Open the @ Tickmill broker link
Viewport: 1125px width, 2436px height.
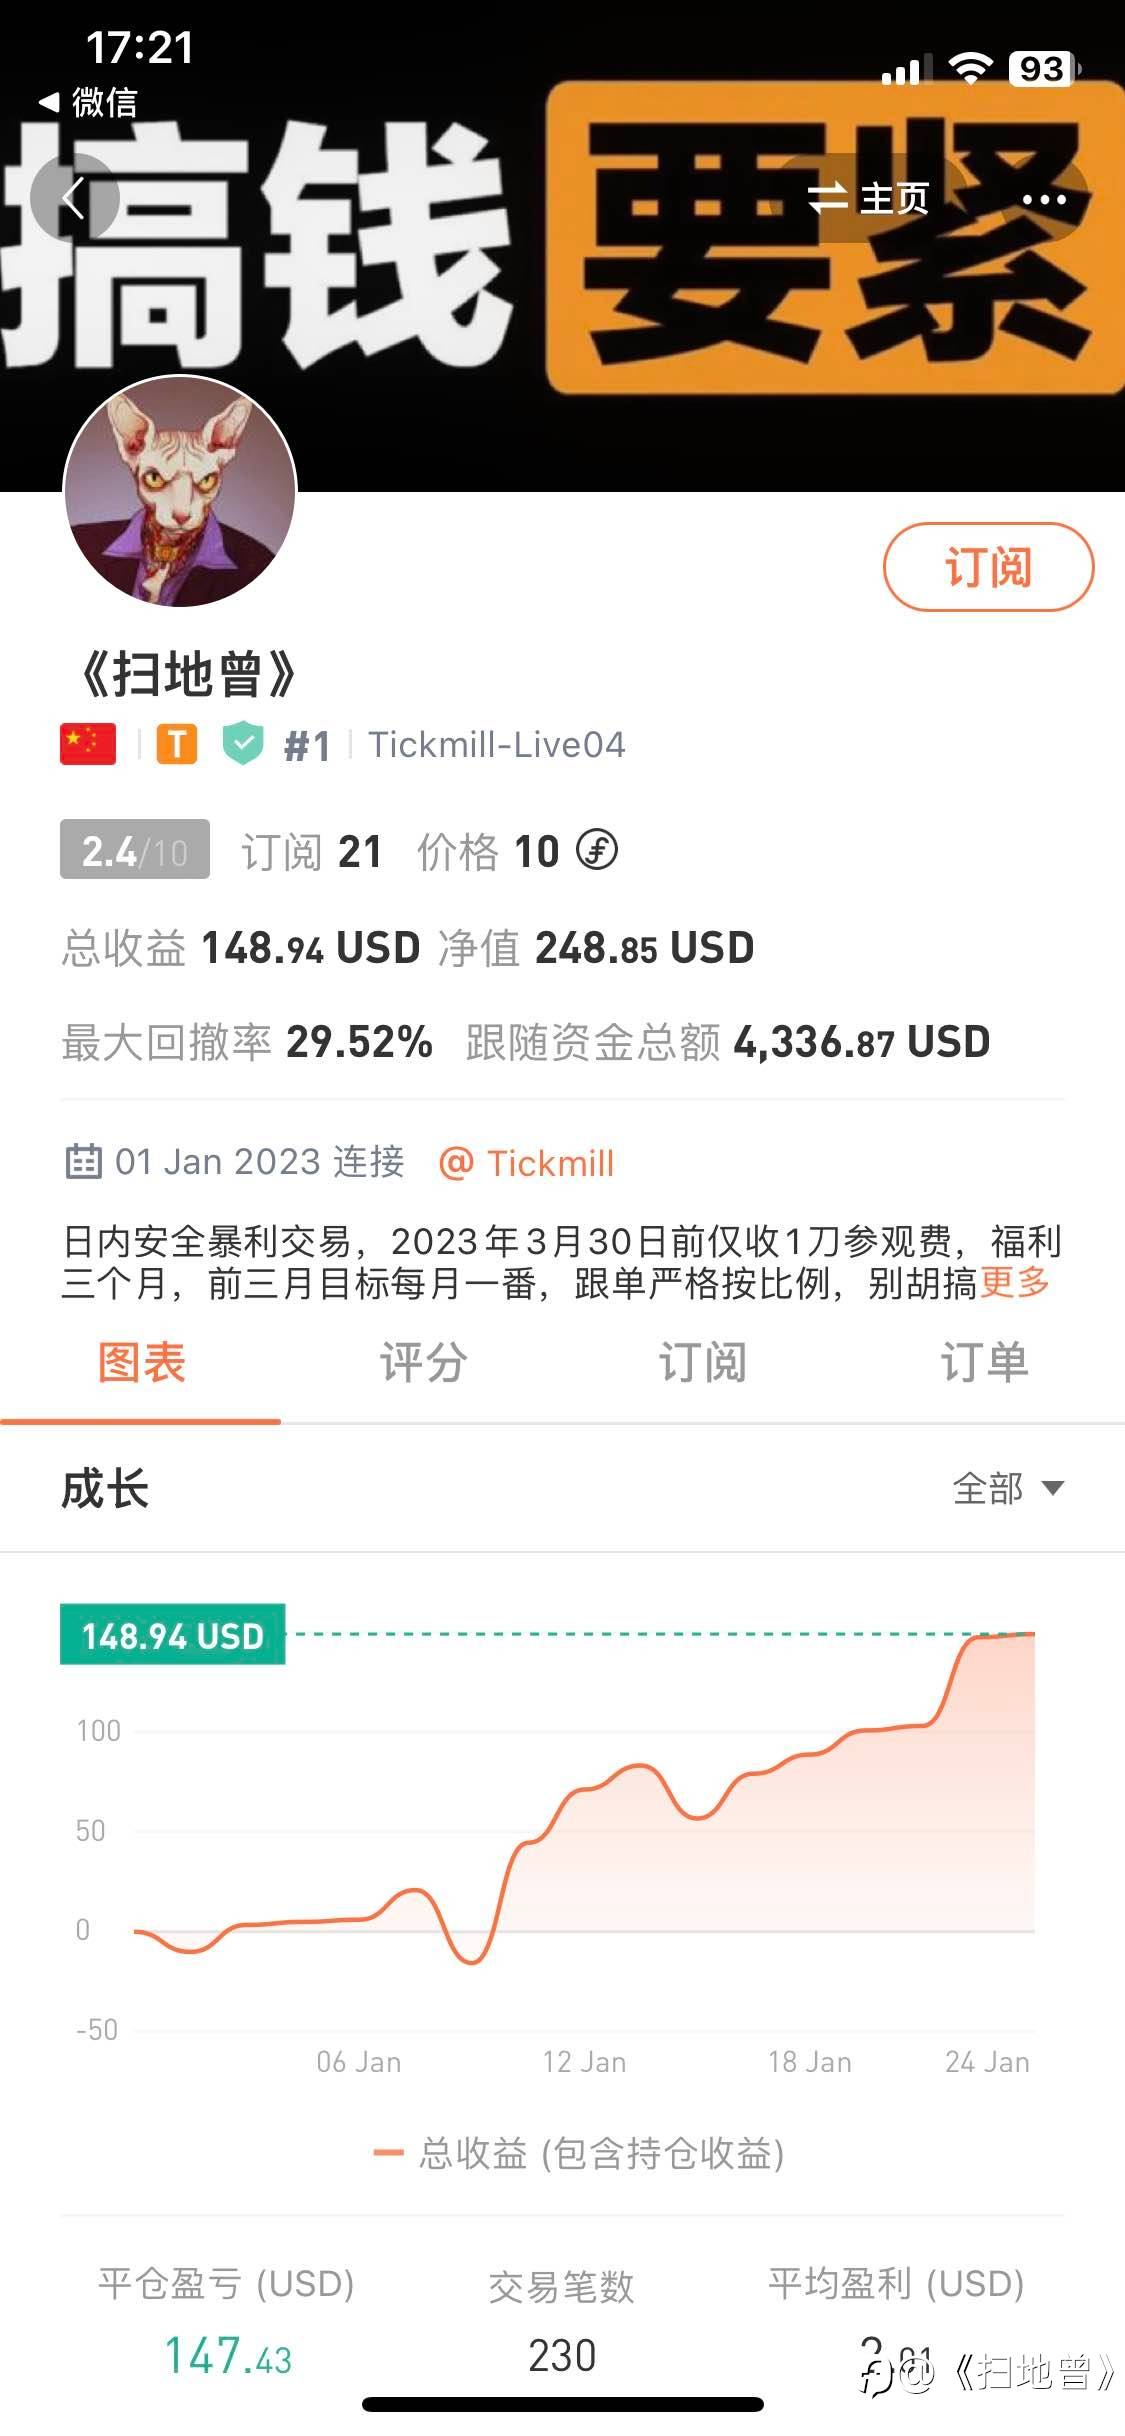pos(527,1163)
